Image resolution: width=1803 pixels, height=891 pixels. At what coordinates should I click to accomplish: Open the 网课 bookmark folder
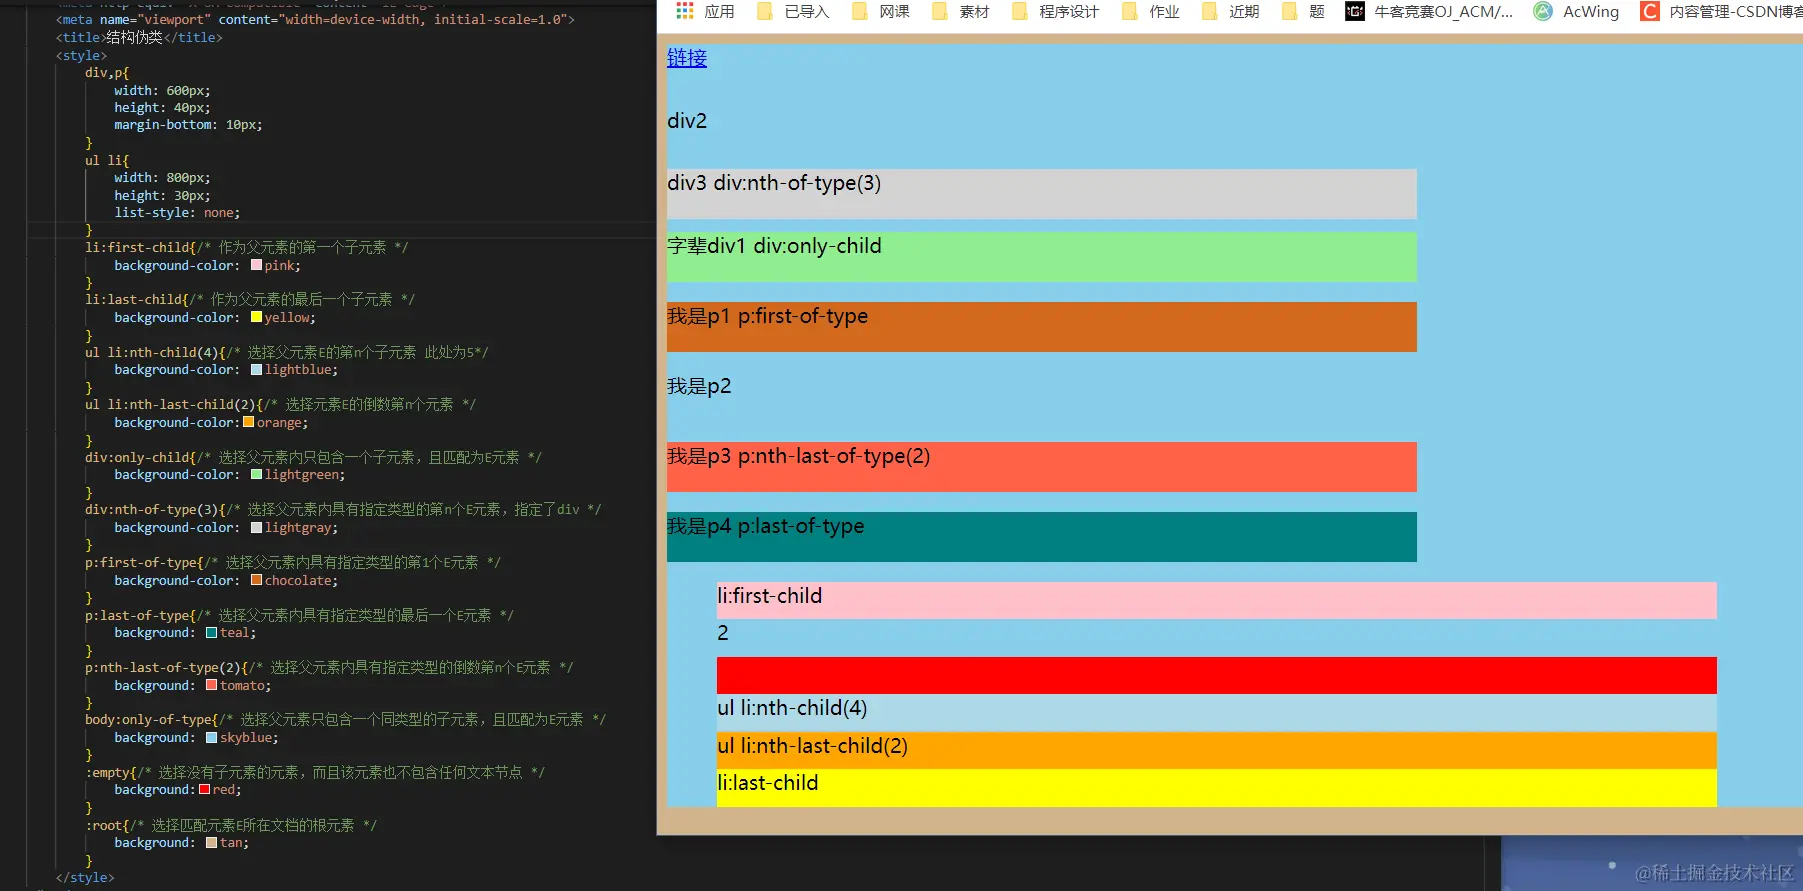(880, 11)
